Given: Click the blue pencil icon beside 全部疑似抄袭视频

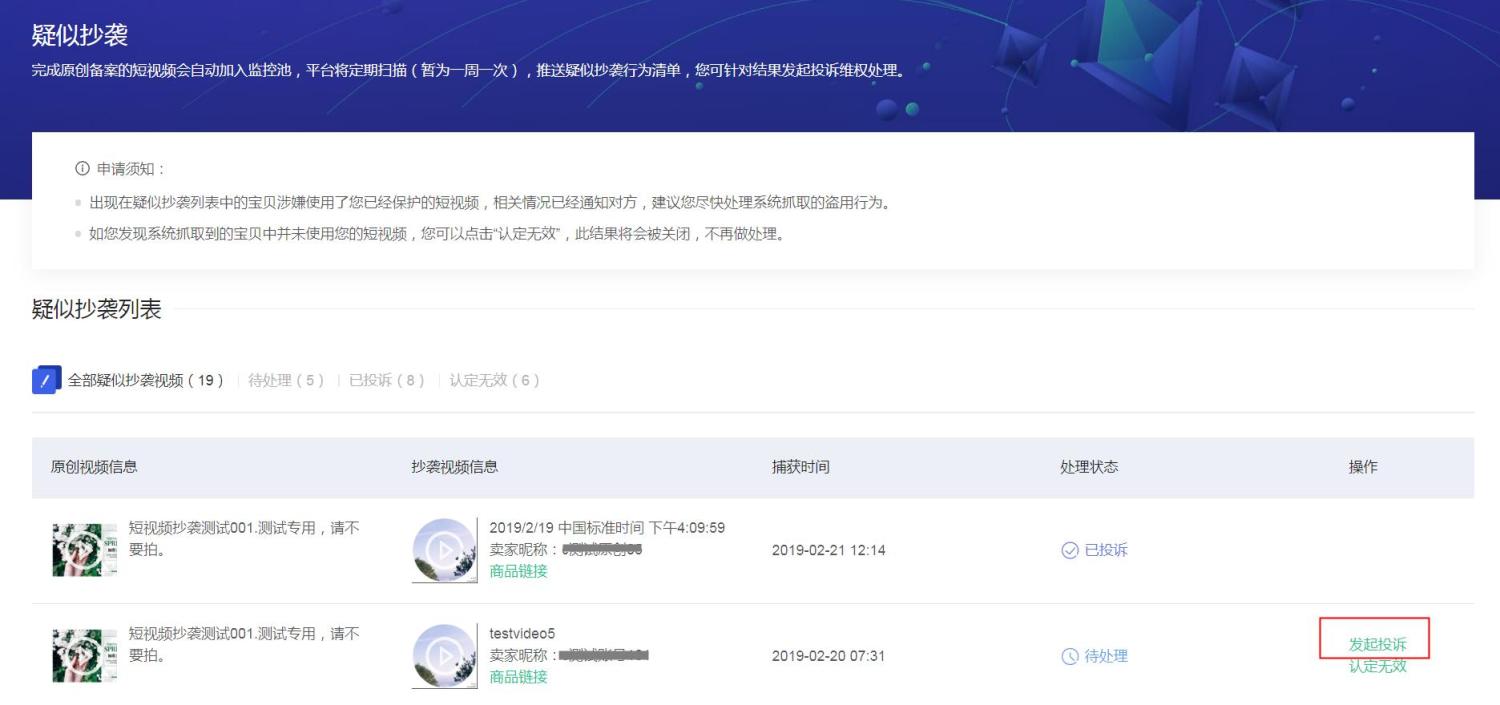Looking at the screenshot, I should coord(47,380).
